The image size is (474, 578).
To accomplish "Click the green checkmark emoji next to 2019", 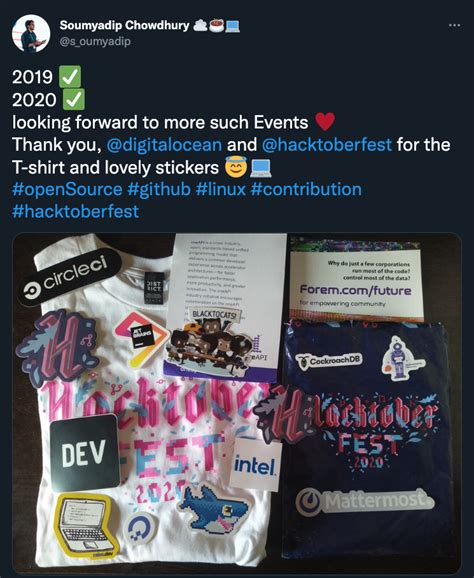I will (70, 77).
